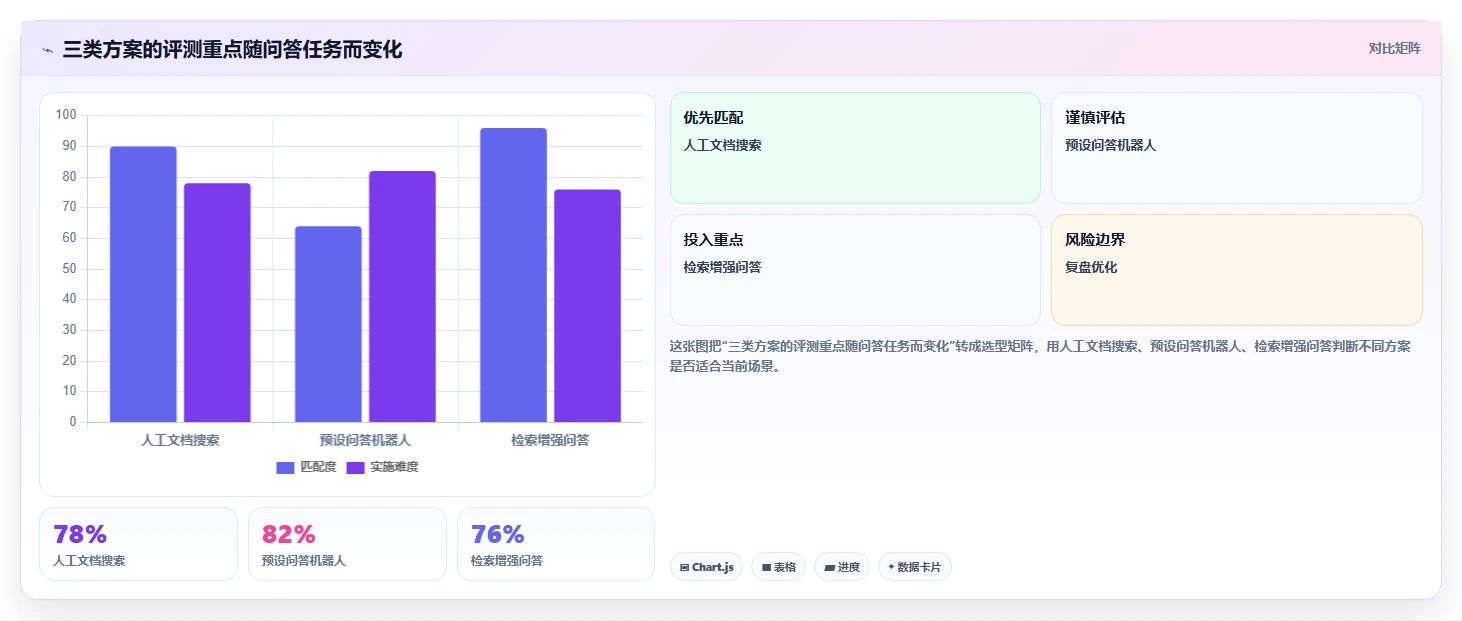Image resolution: width=1462 pixels, height=621 pixels.
Task: Click the title 三类方案的评测重点随问答任务而变化
Action: click(232, 50)
